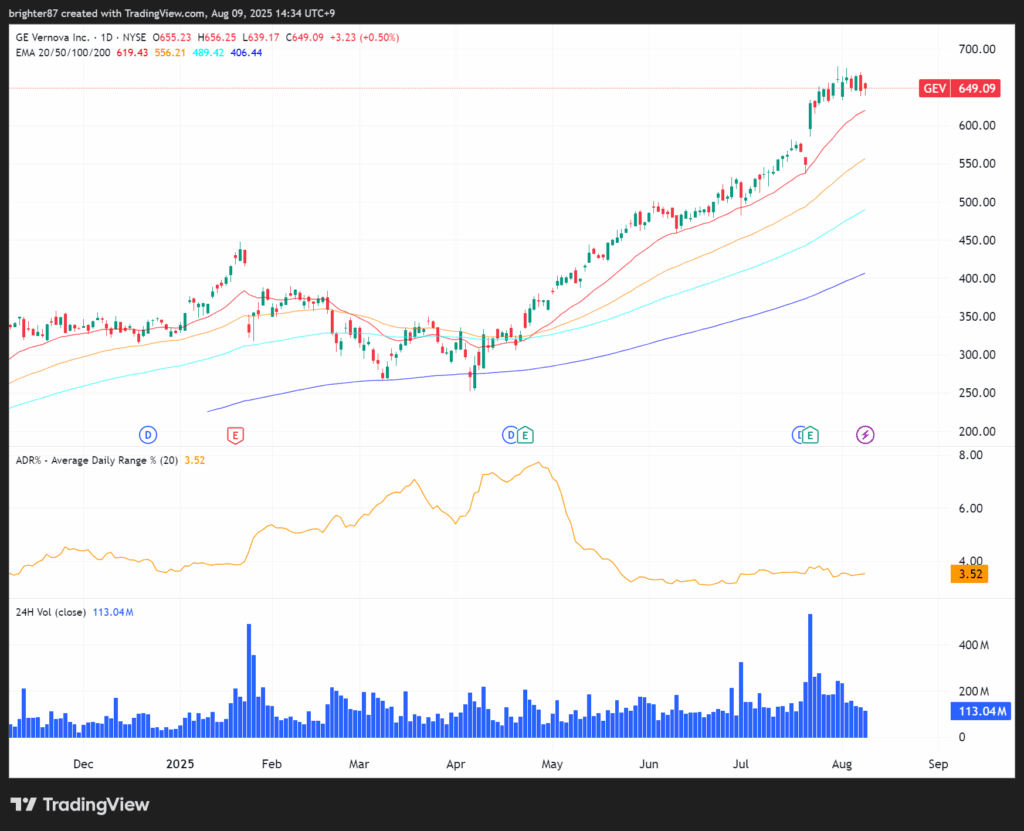1024x831 pixels.
Task: Click the blue 113.04M volume tag
Action: pyautogui.click(x=980, y=711)
